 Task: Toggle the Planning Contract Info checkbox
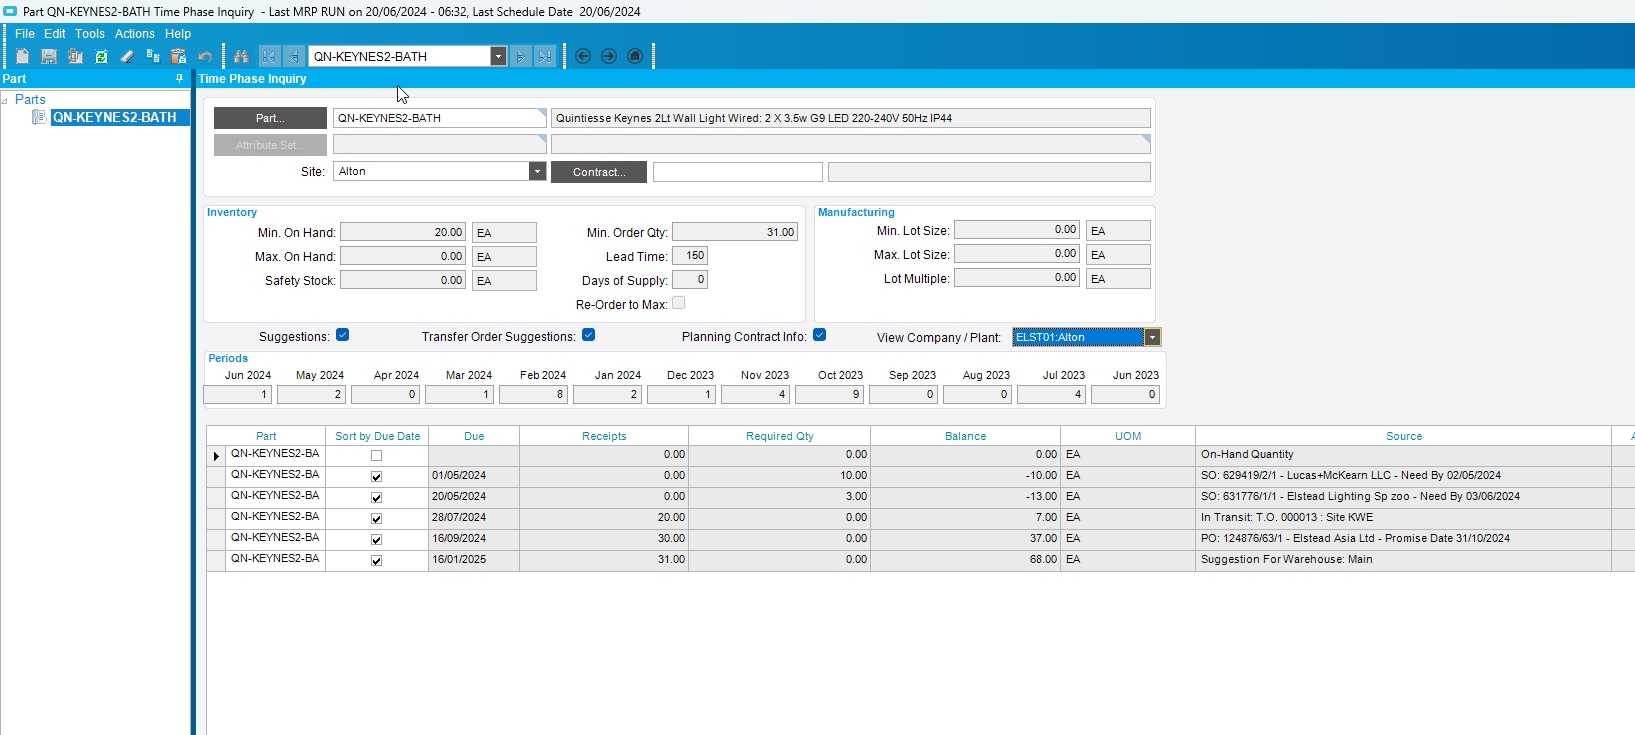click(820, 335)
